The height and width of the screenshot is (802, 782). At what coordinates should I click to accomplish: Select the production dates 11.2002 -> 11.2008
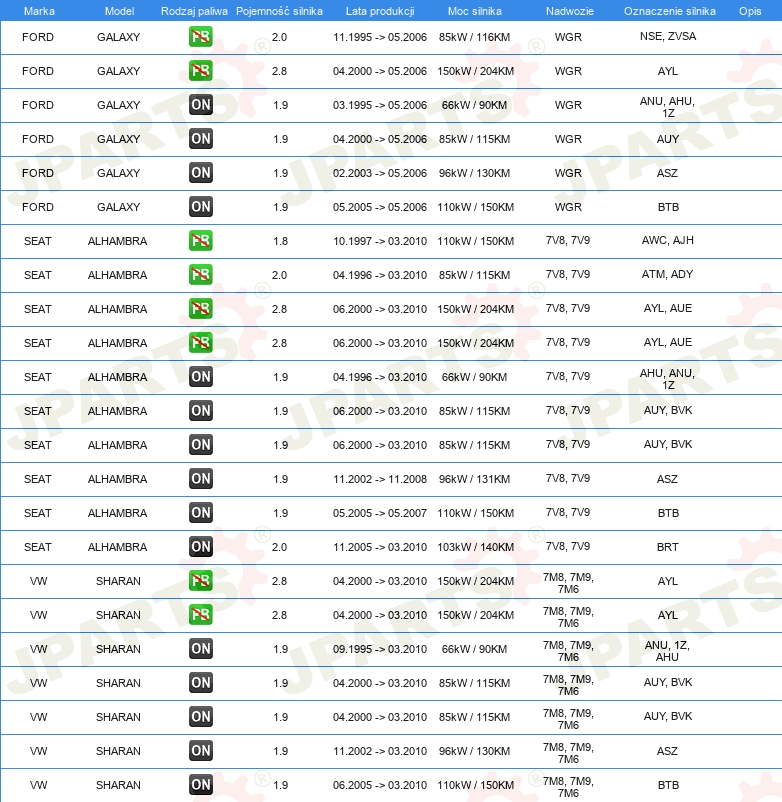tap(380, 479)
